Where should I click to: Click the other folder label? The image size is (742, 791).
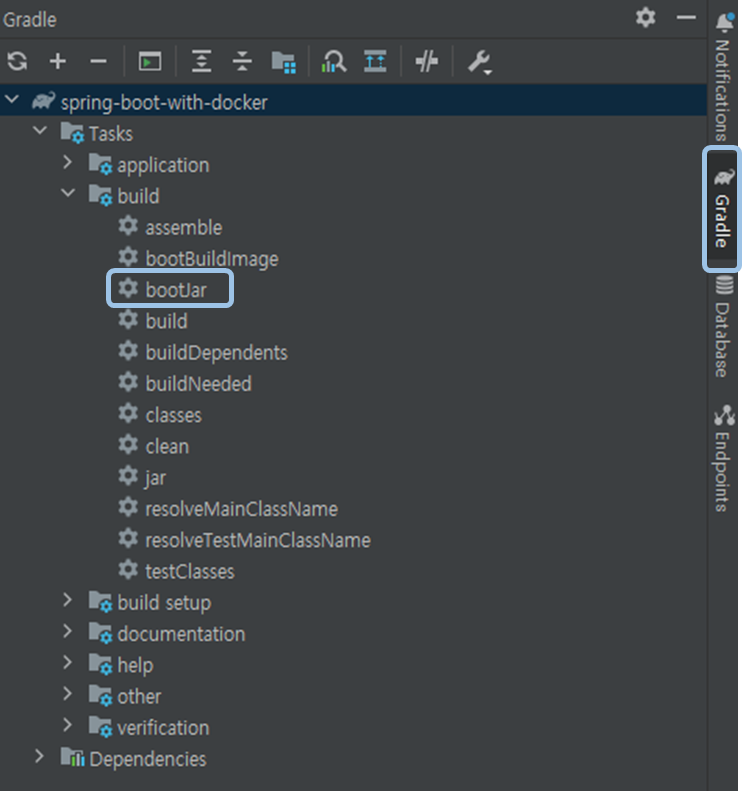tap(139, 697)
